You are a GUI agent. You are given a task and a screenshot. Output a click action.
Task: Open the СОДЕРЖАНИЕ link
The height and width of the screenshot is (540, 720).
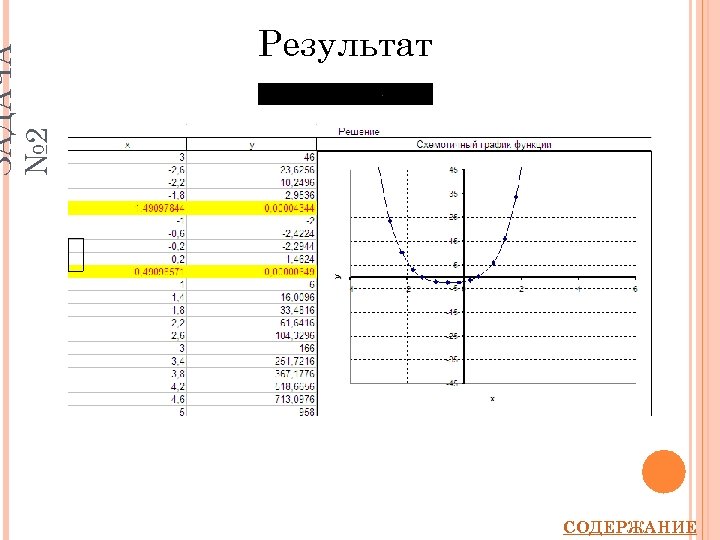coord(630,527)
